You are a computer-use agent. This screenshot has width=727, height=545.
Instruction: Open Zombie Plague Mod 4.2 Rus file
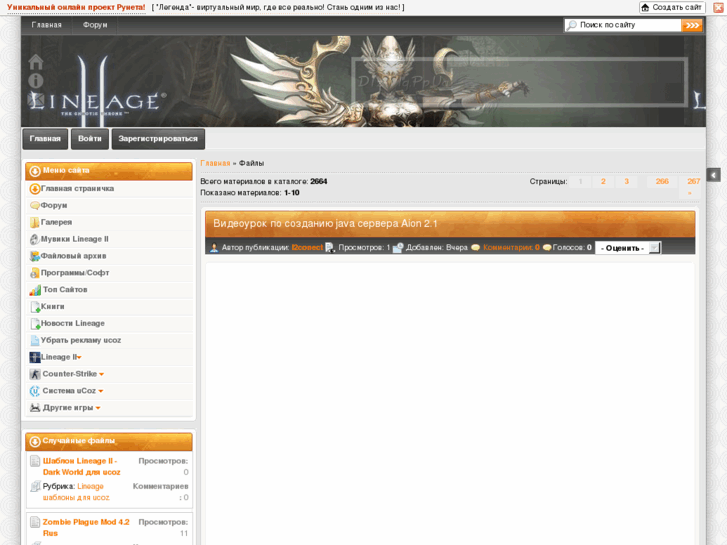point(86,528)
